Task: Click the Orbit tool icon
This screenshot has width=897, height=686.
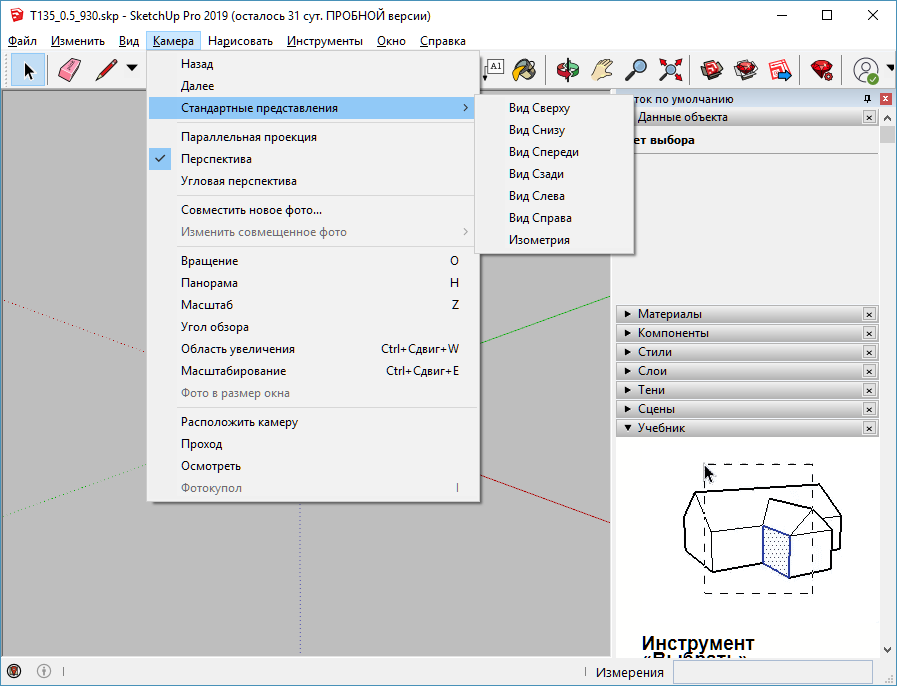Action: point(568,69)
